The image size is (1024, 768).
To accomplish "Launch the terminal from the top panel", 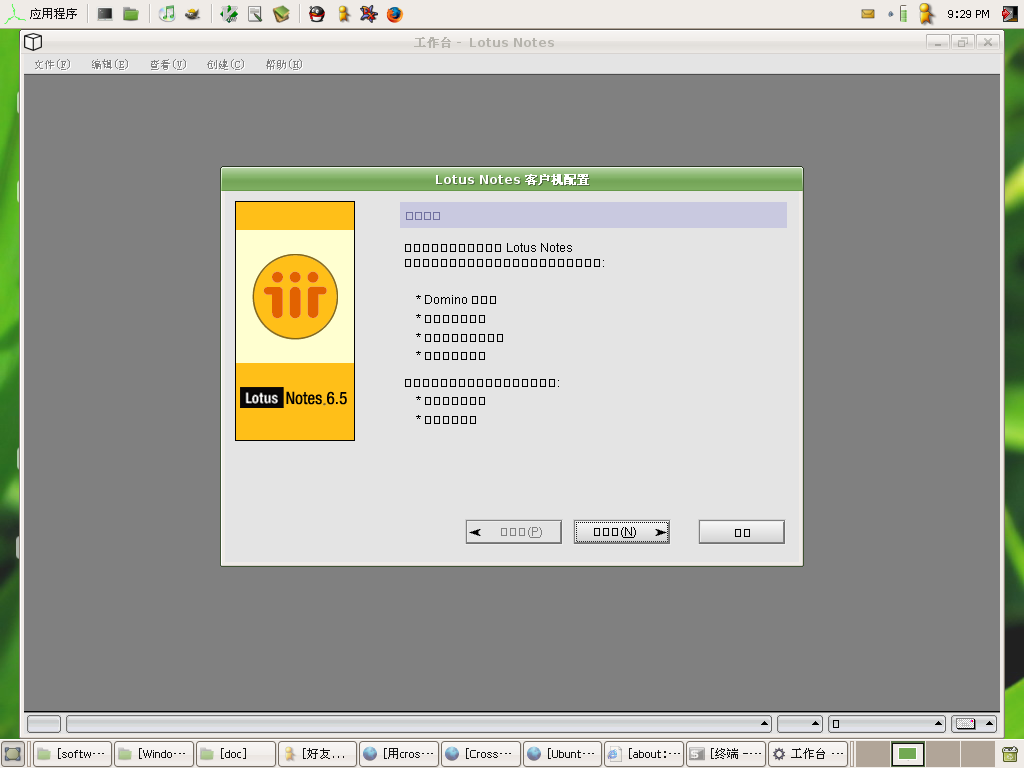I will (105, 14).
